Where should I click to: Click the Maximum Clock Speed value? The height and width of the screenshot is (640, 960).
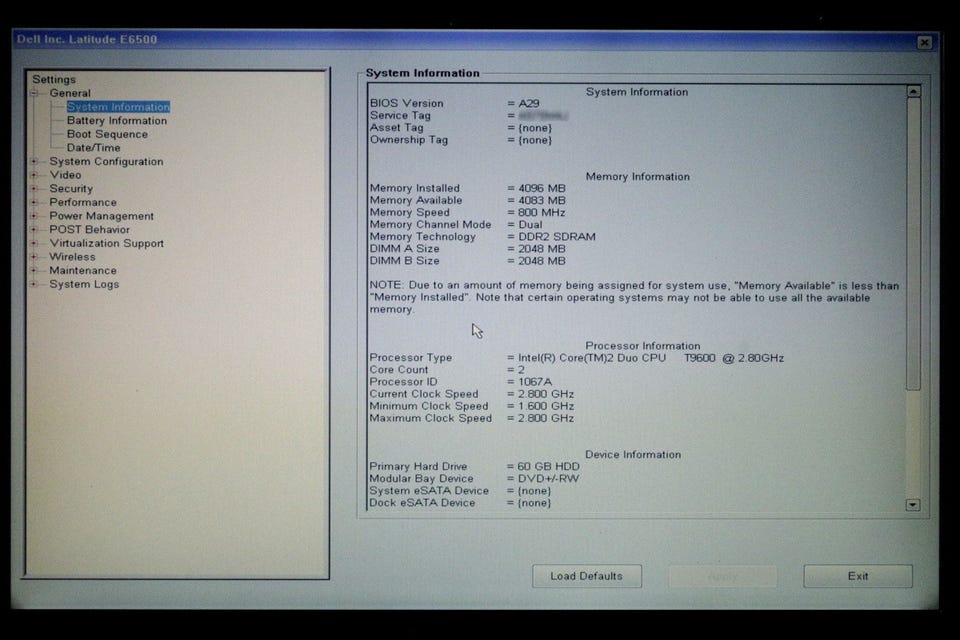[x=546, y=418]
